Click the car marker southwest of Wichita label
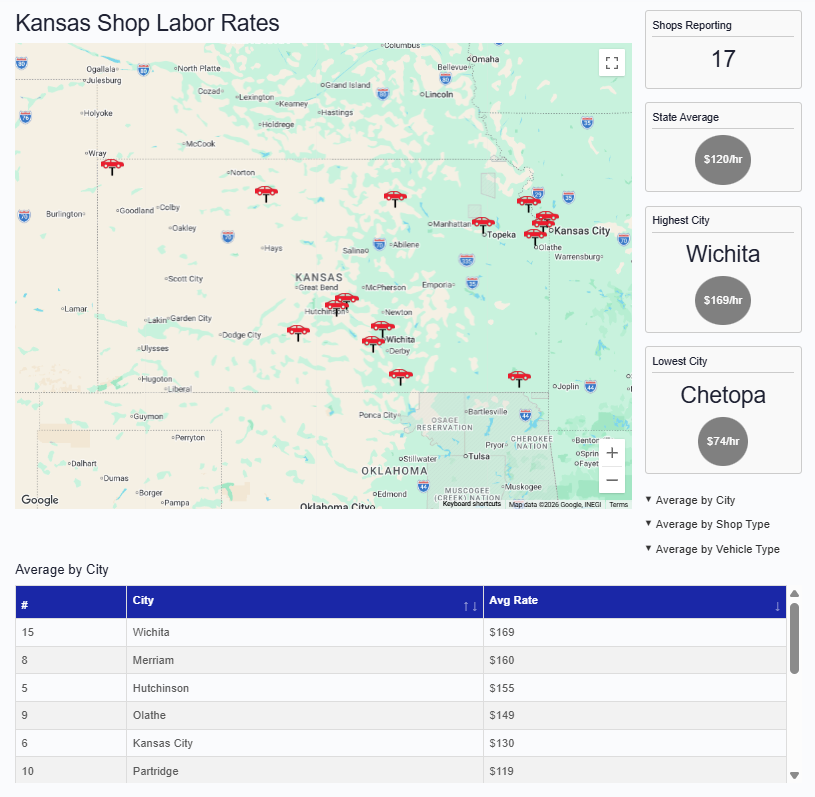The width and height of the screenshot is (815, 797). pos(373,344)
